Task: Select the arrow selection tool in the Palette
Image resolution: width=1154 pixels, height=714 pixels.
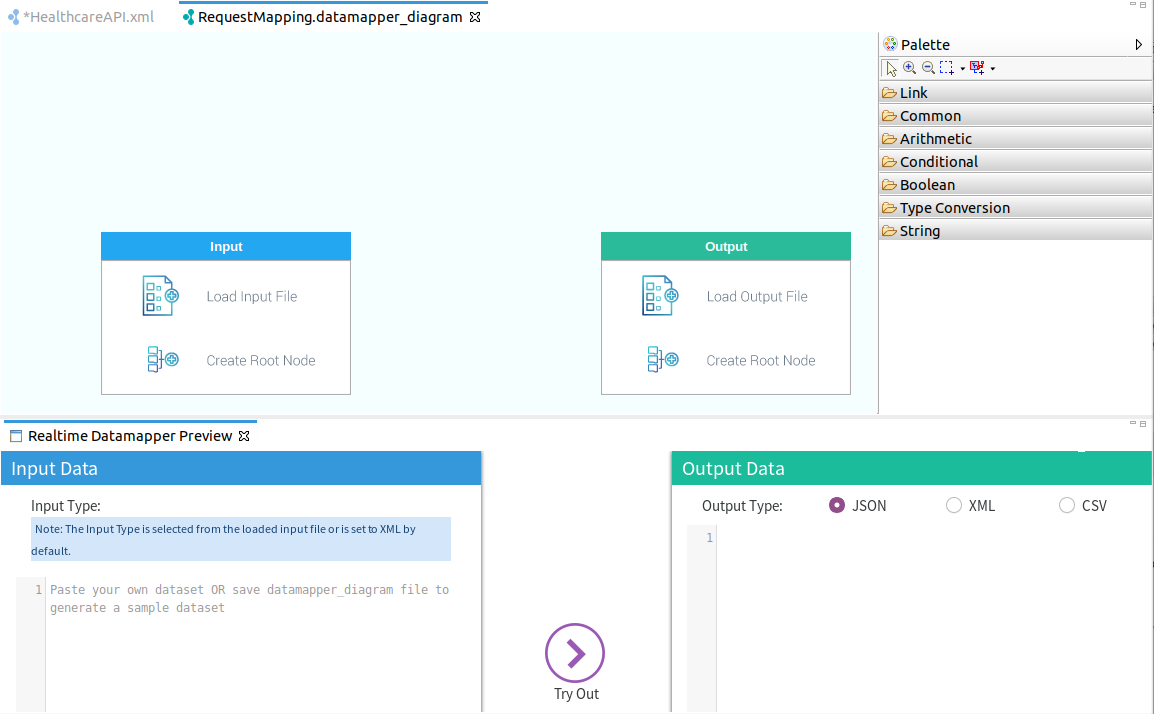Action: (889, 67)
